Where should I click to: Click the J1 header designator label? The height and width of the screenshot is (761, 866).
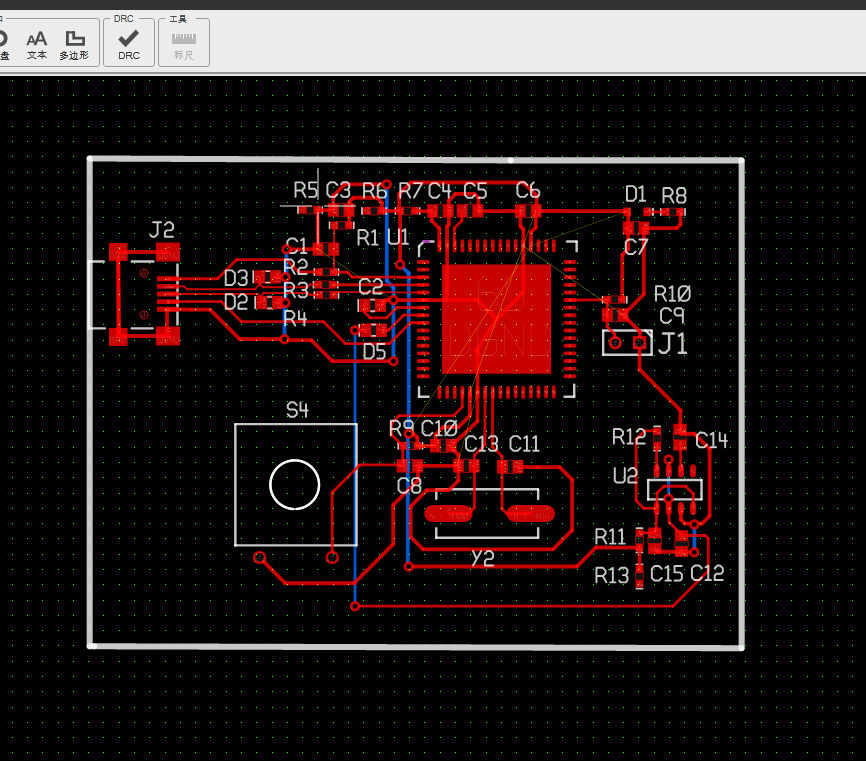(673, 343)
